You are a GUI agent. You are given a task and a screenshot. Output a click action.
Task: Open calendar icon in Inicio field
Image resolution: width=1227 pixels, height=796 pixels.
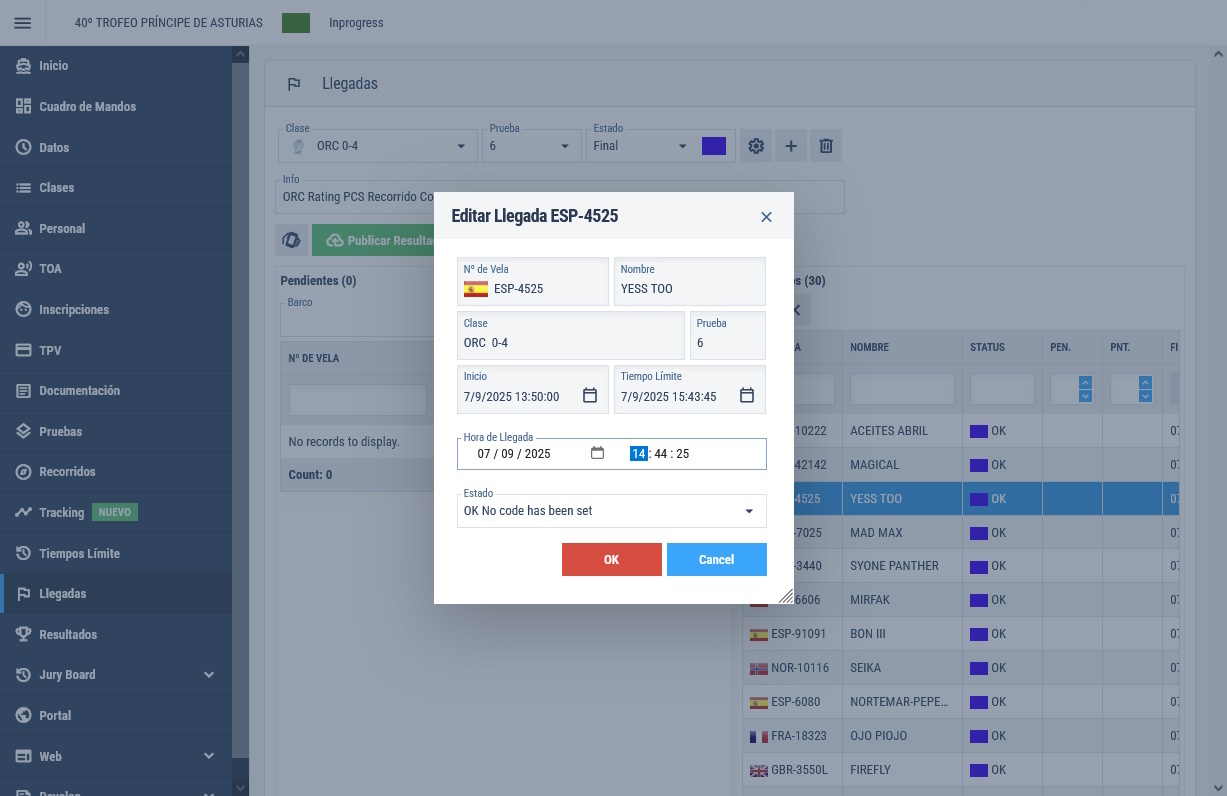pyautogui.click(x=590, y=396)
